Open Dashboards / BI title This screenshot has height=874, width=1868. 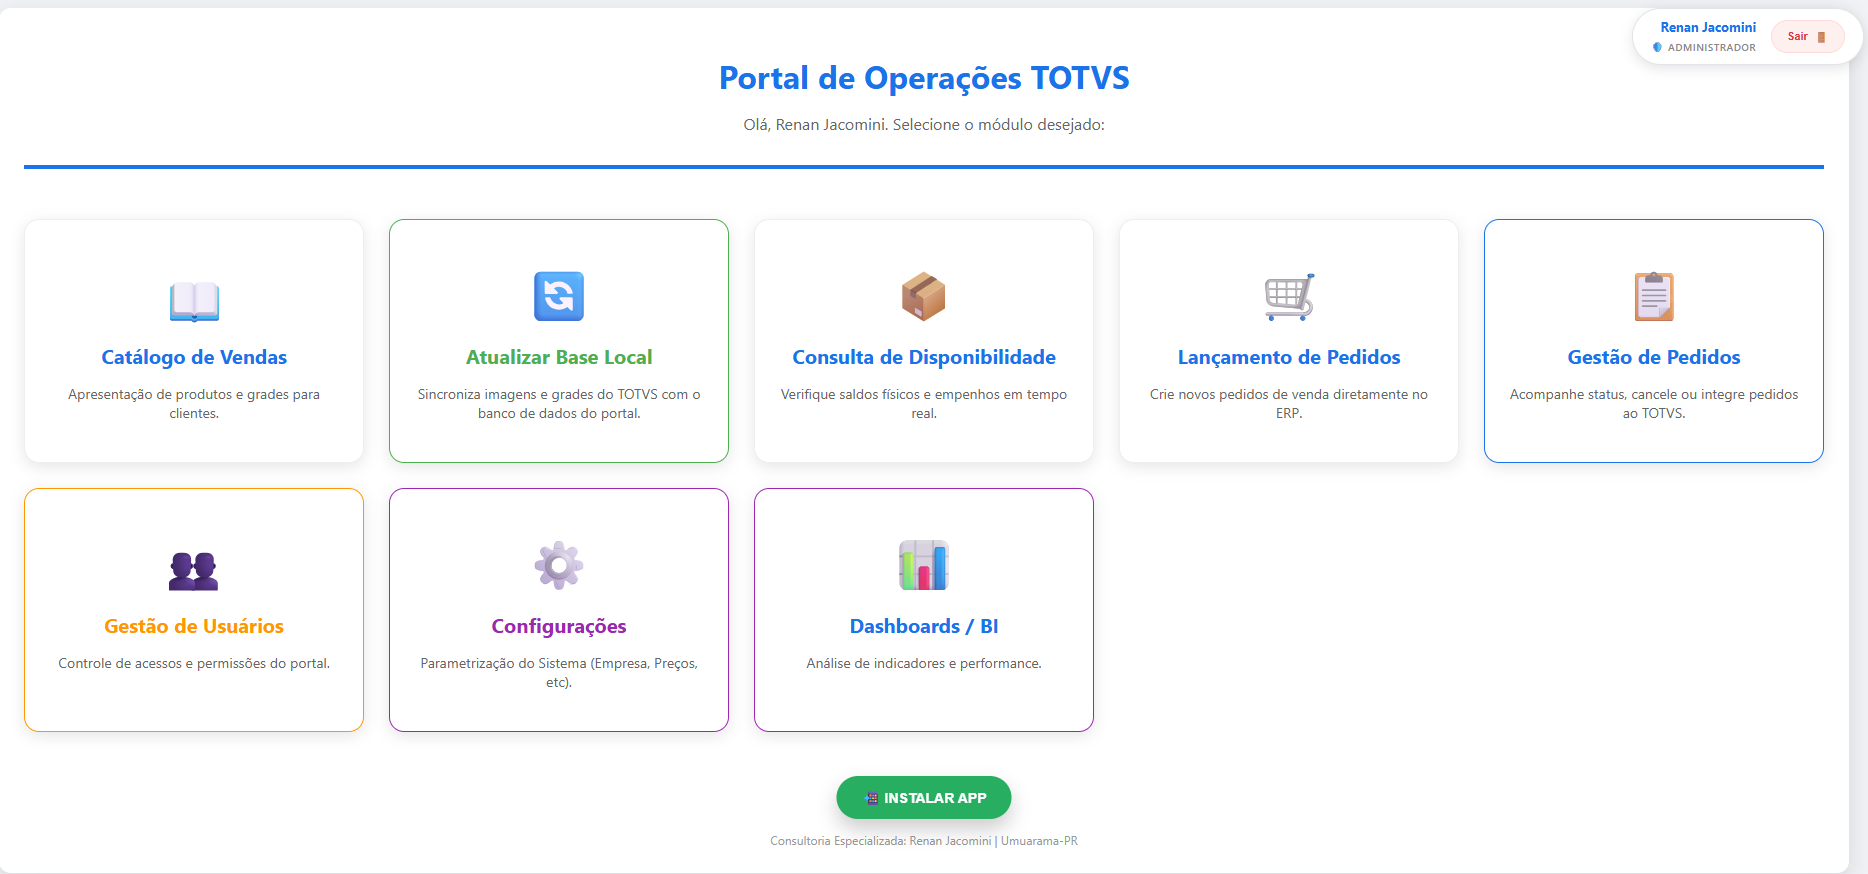(x=924, y=626)
